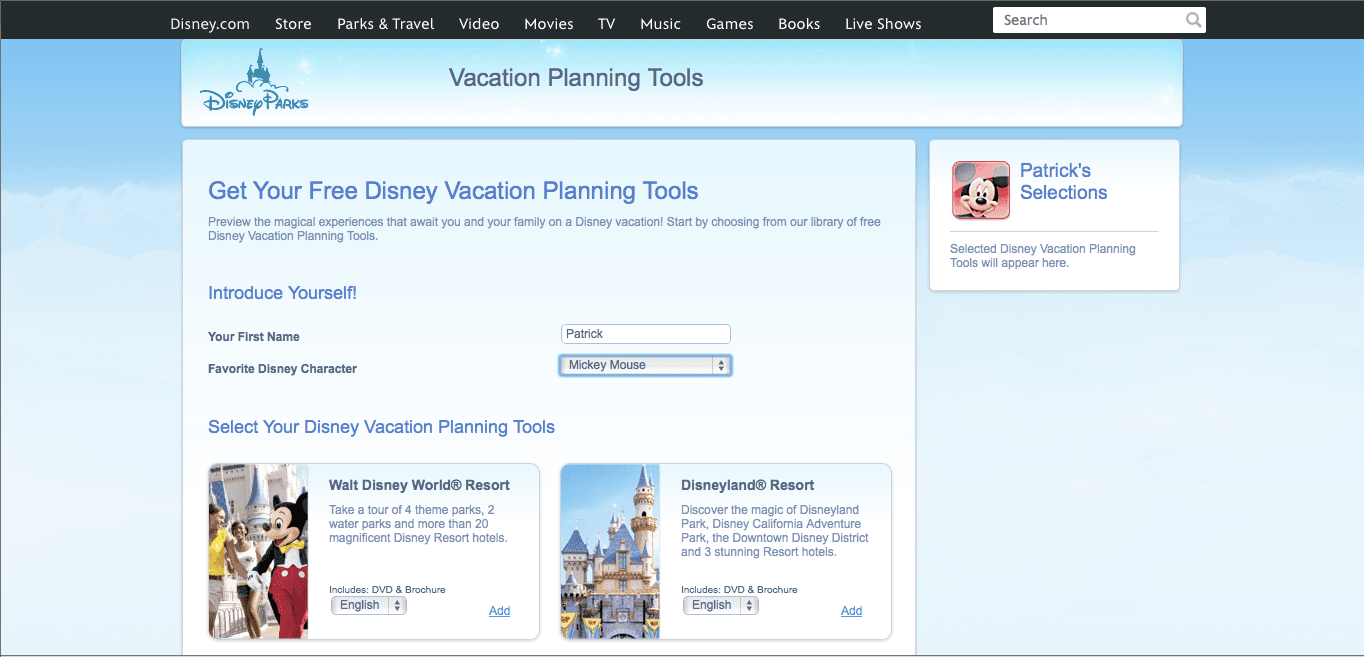
Task: Click the Get Your Free Disney Vacation Planning Tools heading
Action: tap(453, 191)
